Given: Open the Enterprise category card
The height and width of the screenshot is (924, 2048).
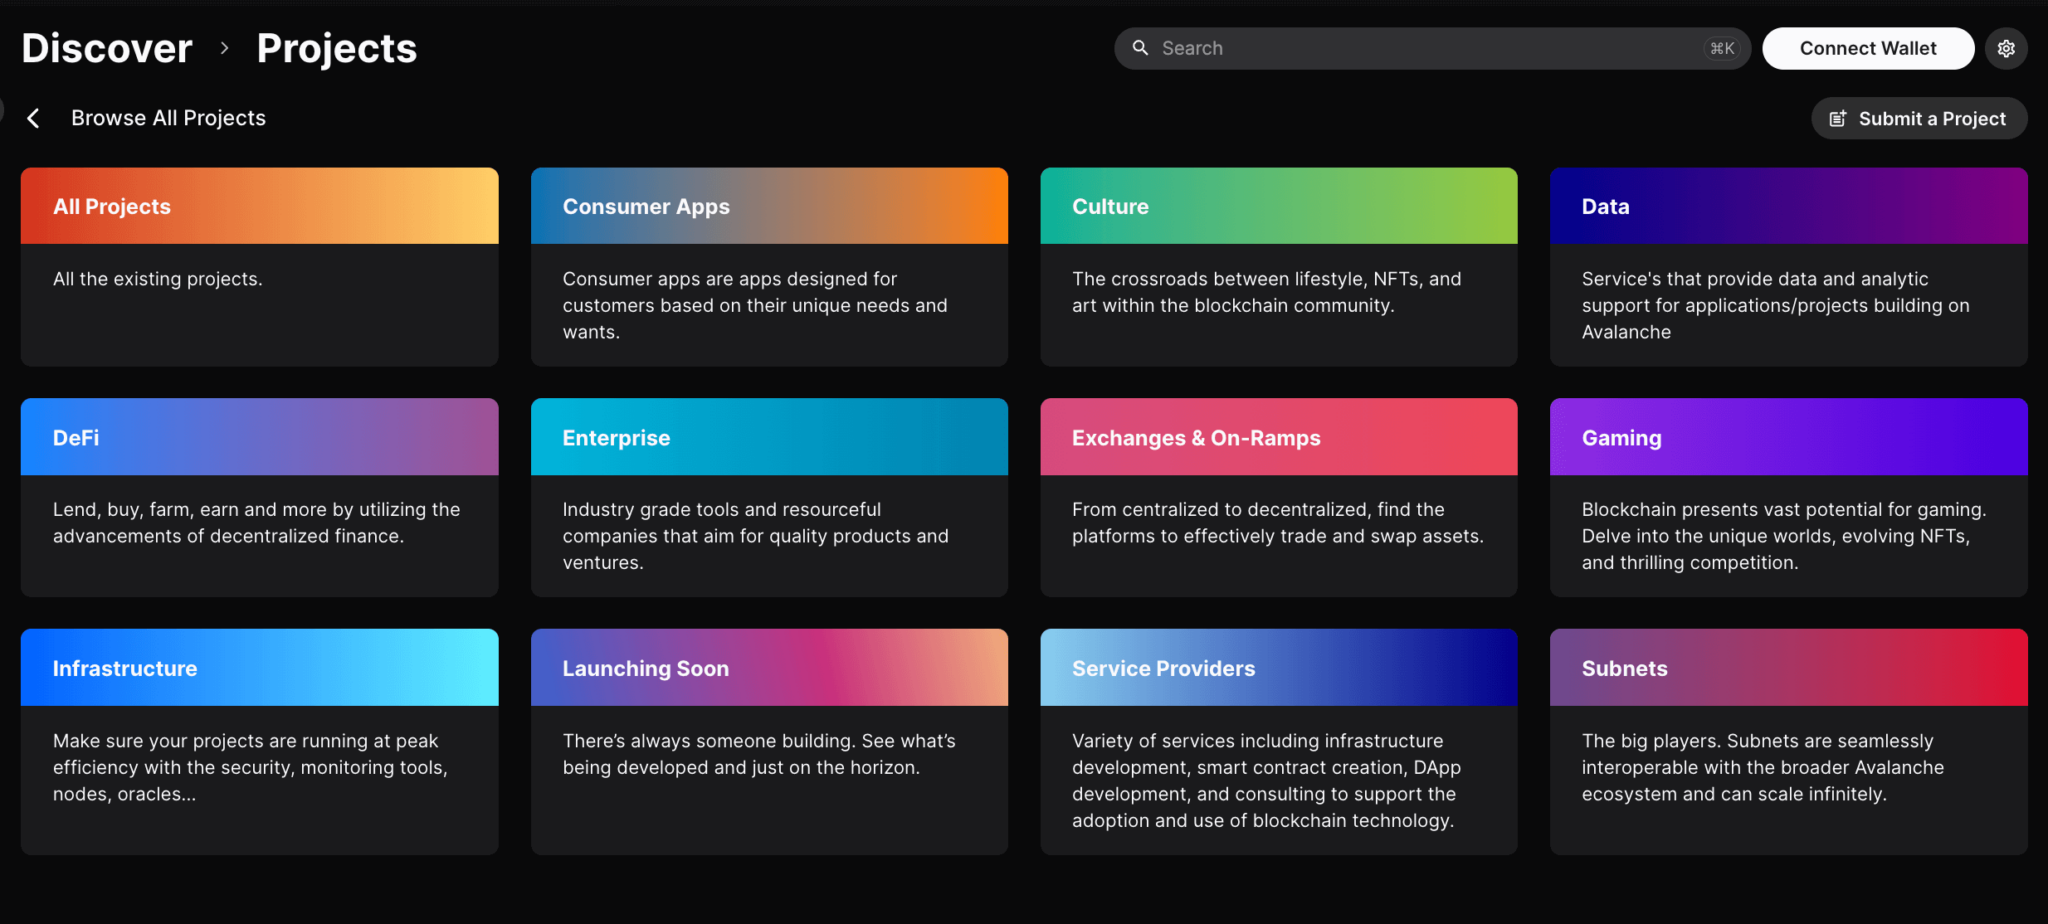Looking at the screenshot, I should (769, 497).
